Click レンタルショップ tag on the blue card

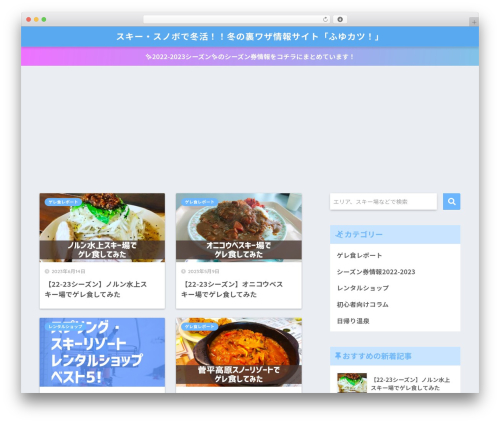pos(65,327)
